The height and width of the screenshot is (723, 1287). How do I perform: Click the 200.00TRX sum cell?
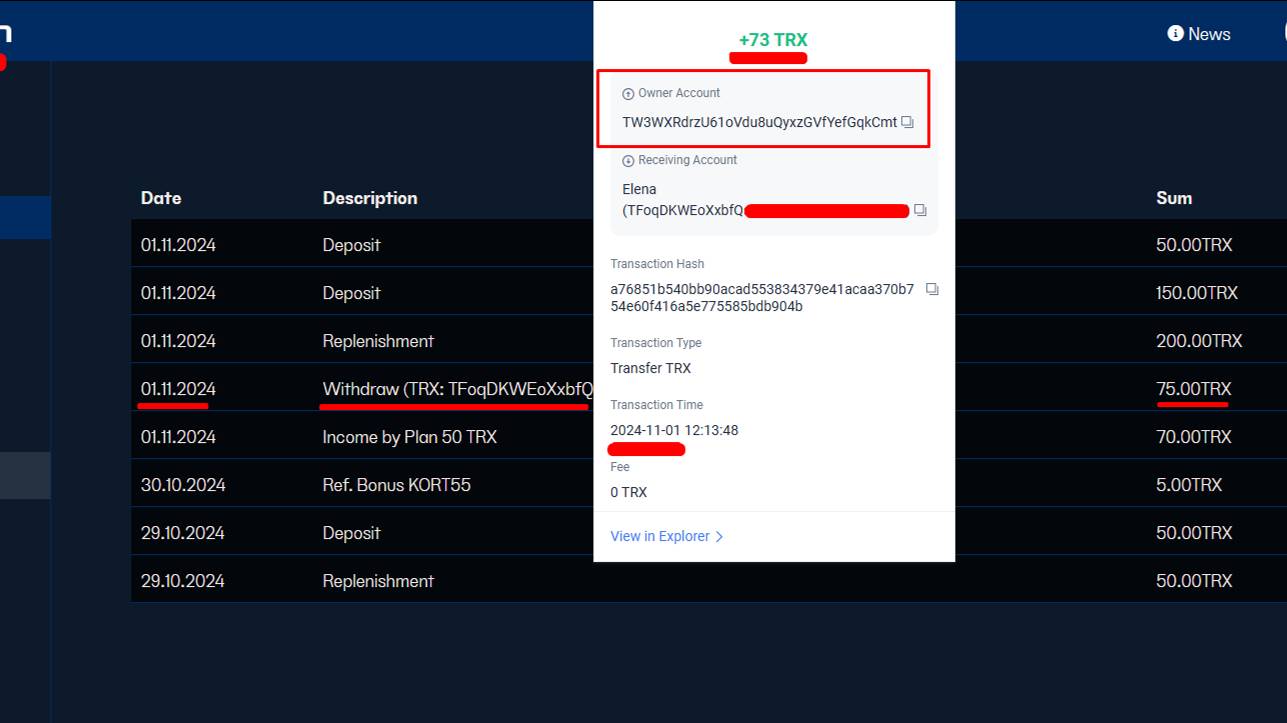coord(1199,341)
